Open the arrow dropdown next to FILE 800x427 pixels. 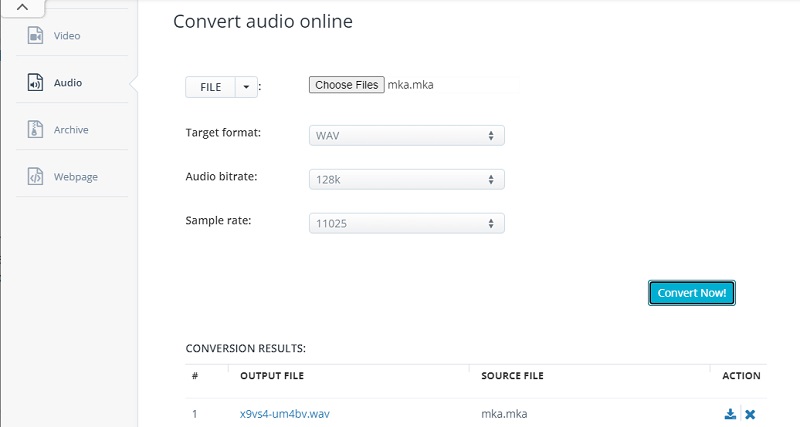(x=247, y=87)
